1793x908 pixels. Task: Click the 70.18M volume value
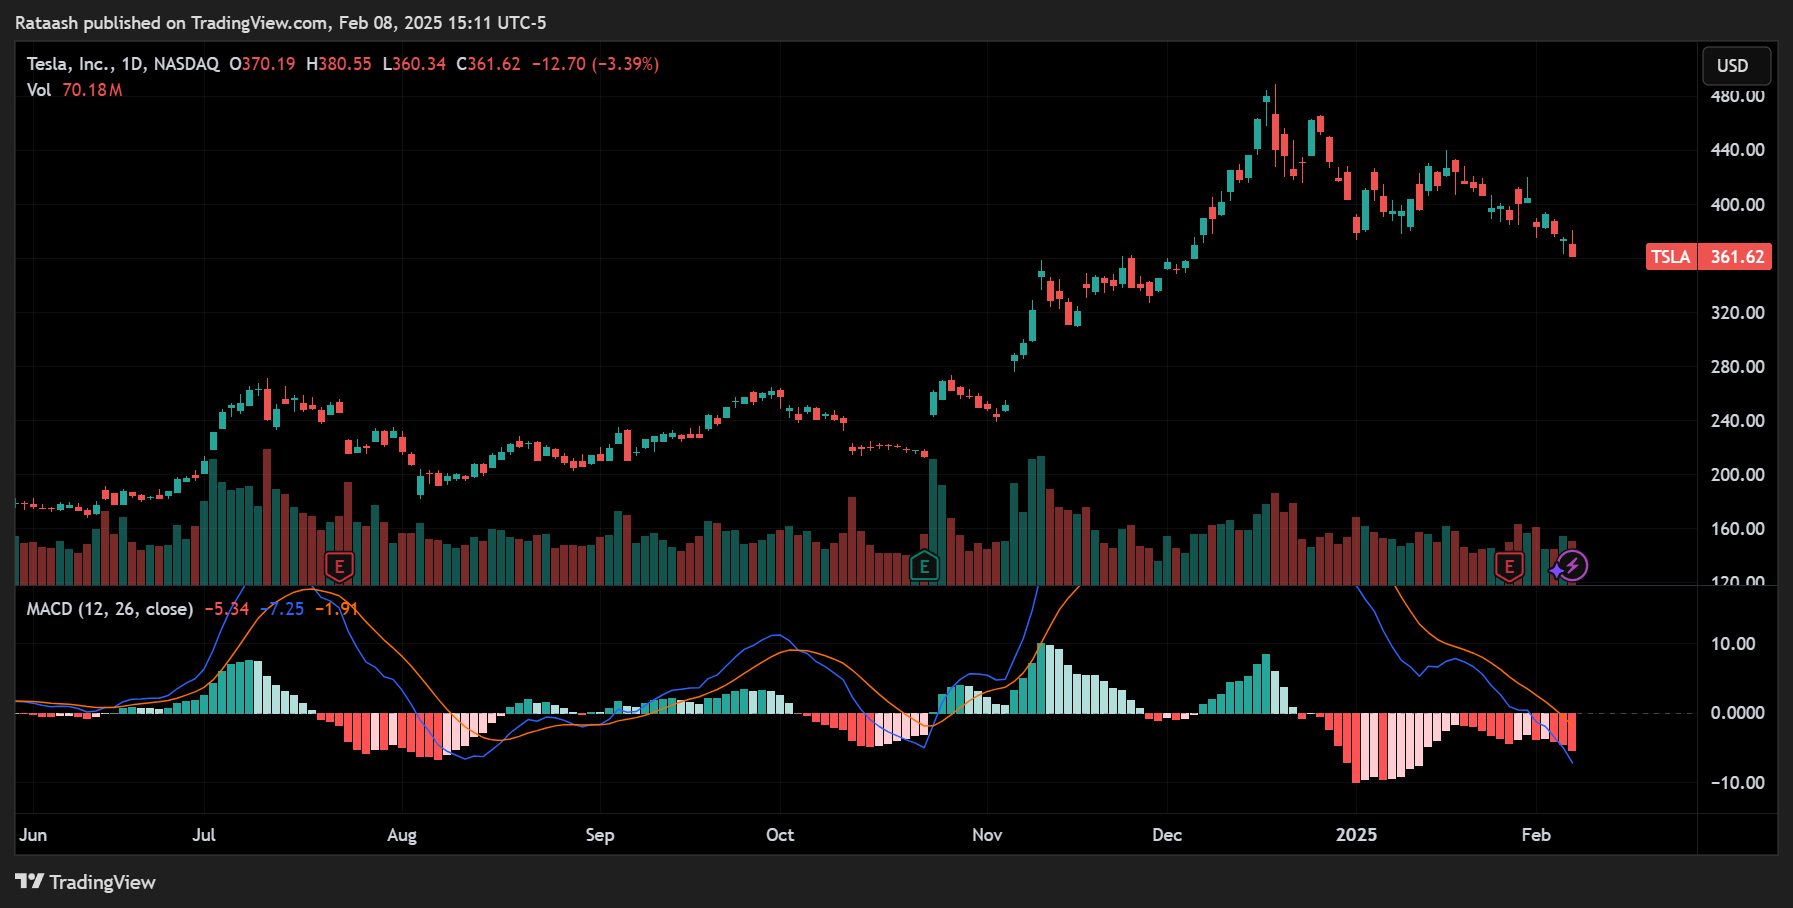(92, 90)
